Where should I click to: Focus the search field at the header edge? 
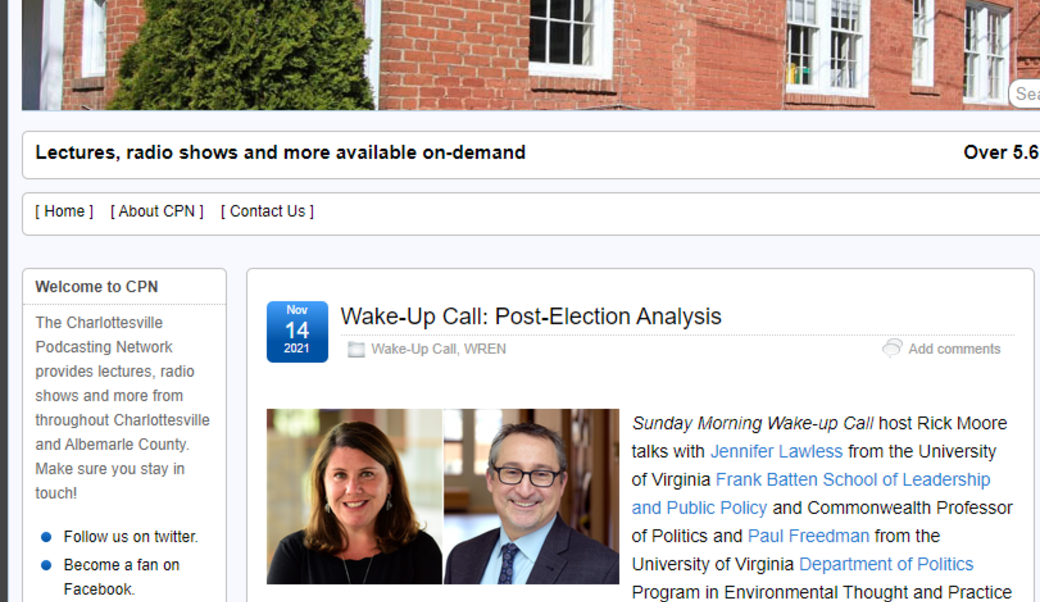pyautogui.click(x=1026, y=94)
